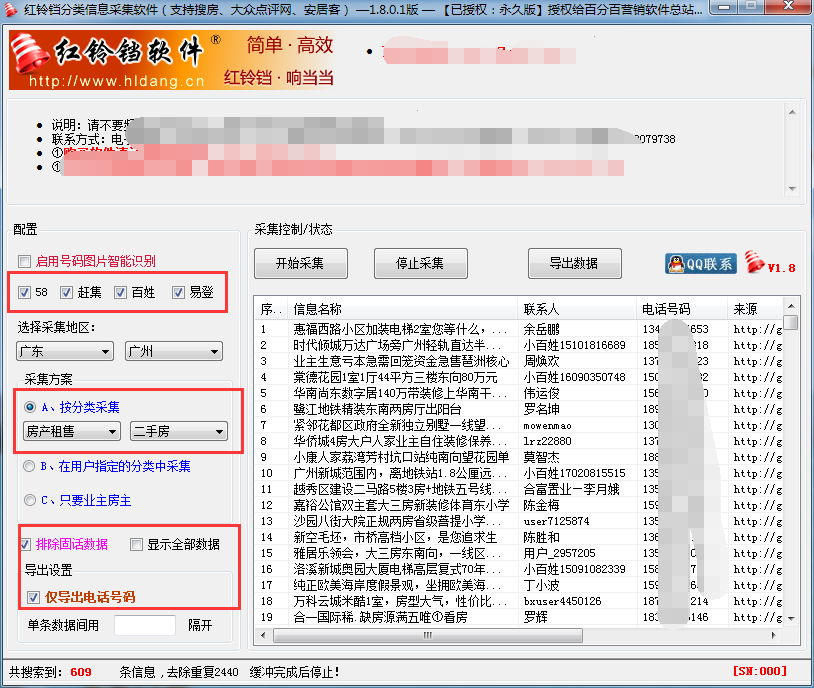Click contact mowenmao in row 7

[x=548, y=426]
